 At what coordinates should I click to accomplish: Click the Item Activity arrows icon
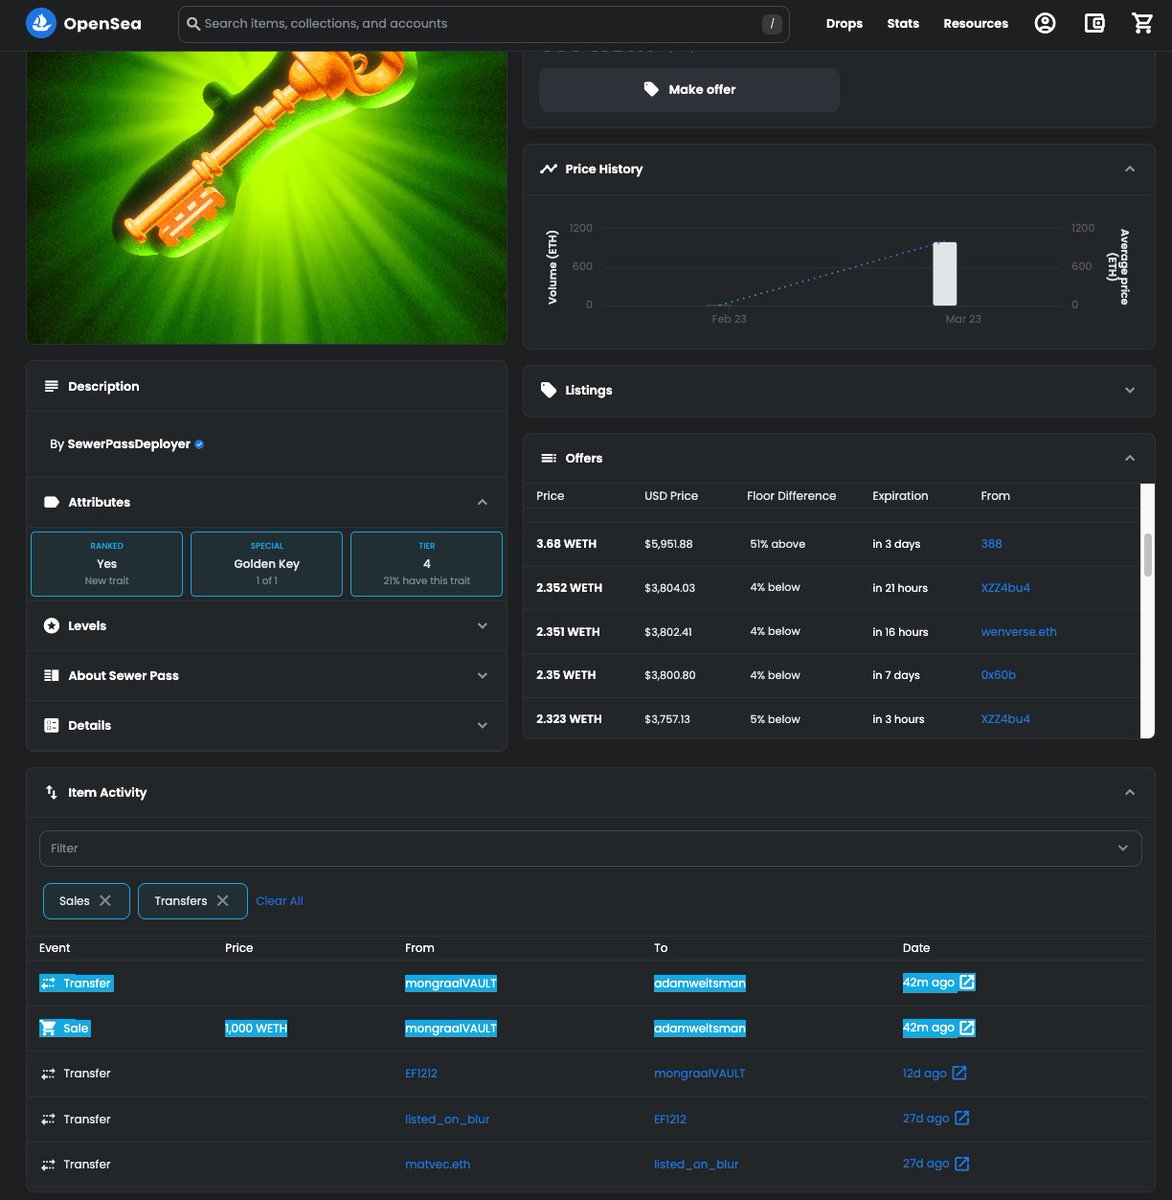point(51,792)
